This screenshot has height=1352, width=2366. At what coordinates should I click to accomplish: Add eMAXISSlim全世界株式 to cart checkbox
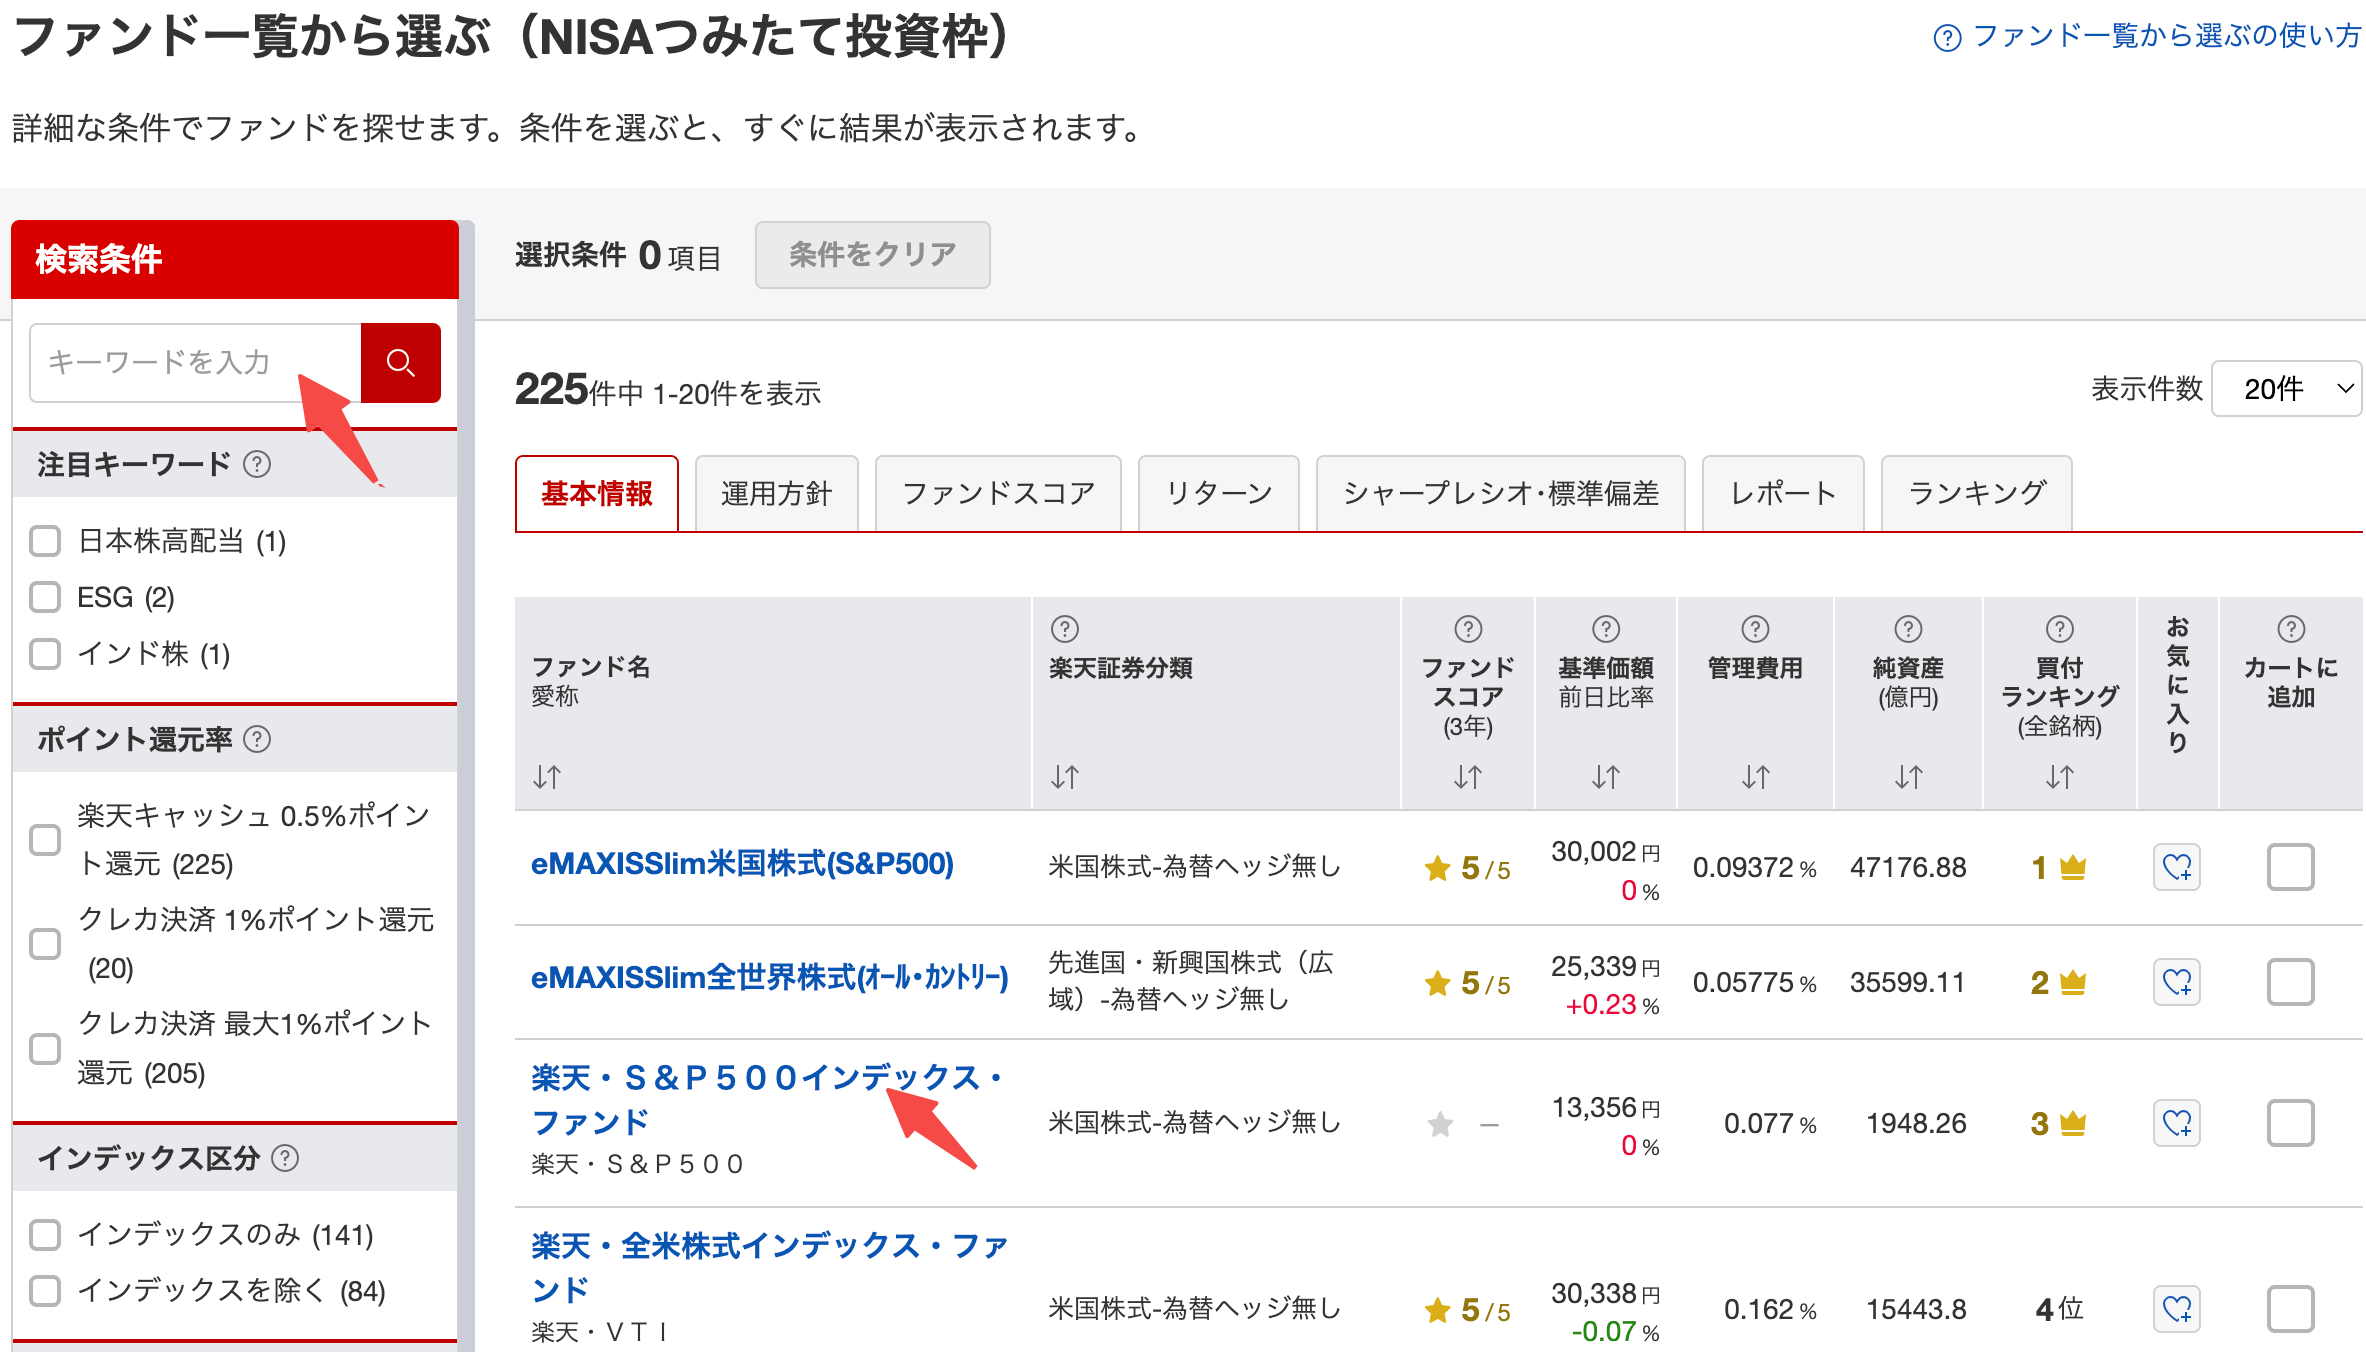click(x=2291, y=982)
